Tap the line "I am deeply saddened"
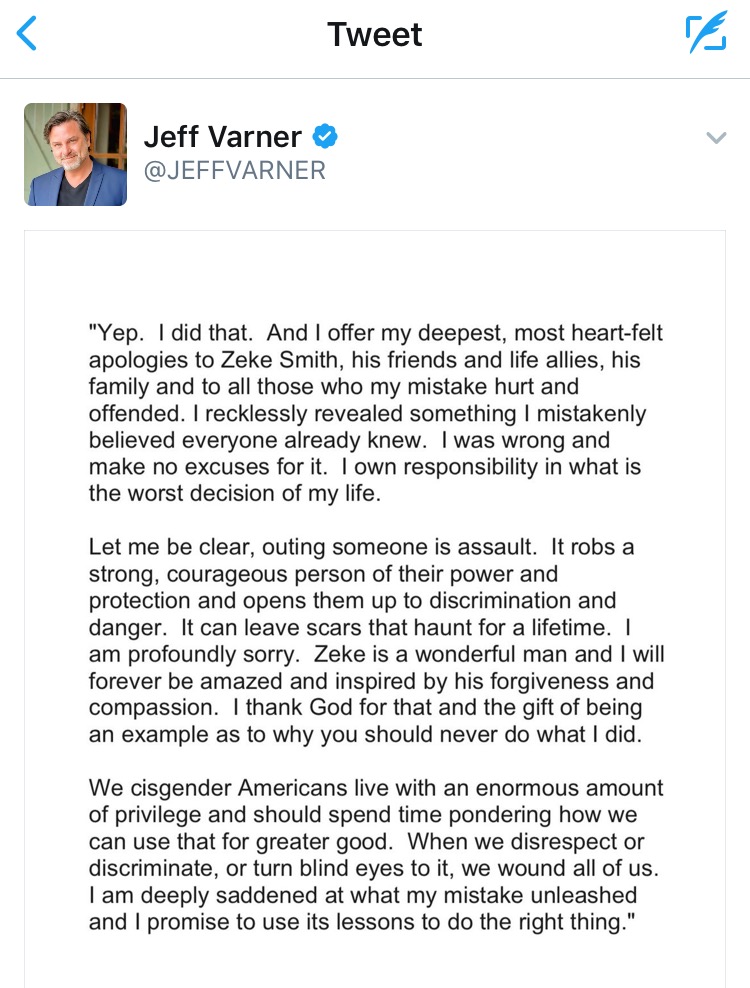 tap(363, 895)
